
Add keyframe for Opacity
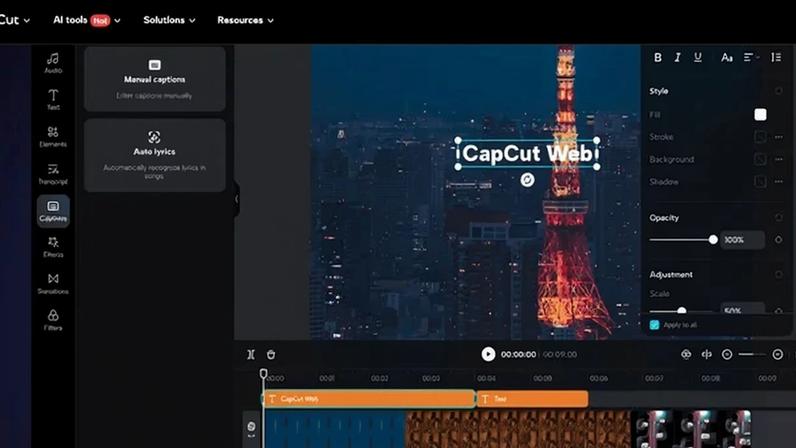778,239
